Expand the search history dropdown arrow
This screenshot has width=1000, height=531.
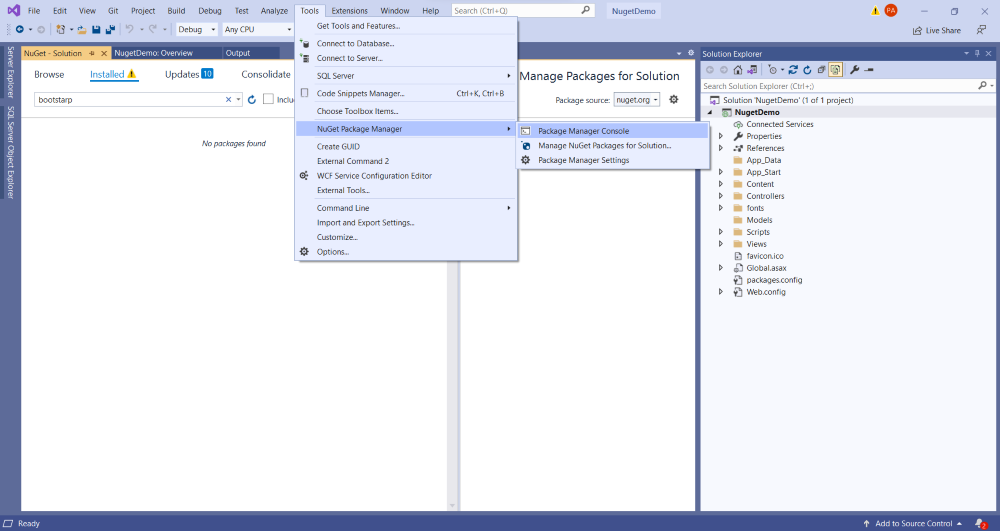click(x=239, y=99)
